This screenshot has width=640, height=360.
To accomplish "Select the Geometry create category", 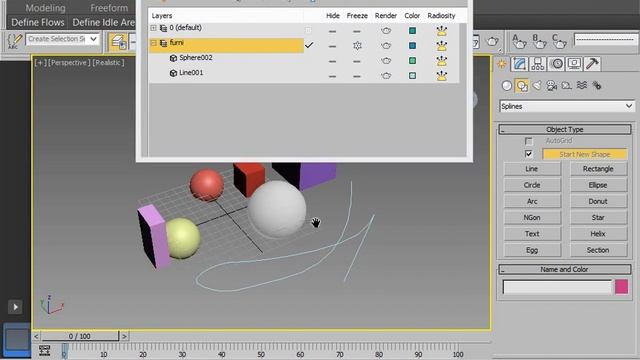I will click(x=507, y=86).
